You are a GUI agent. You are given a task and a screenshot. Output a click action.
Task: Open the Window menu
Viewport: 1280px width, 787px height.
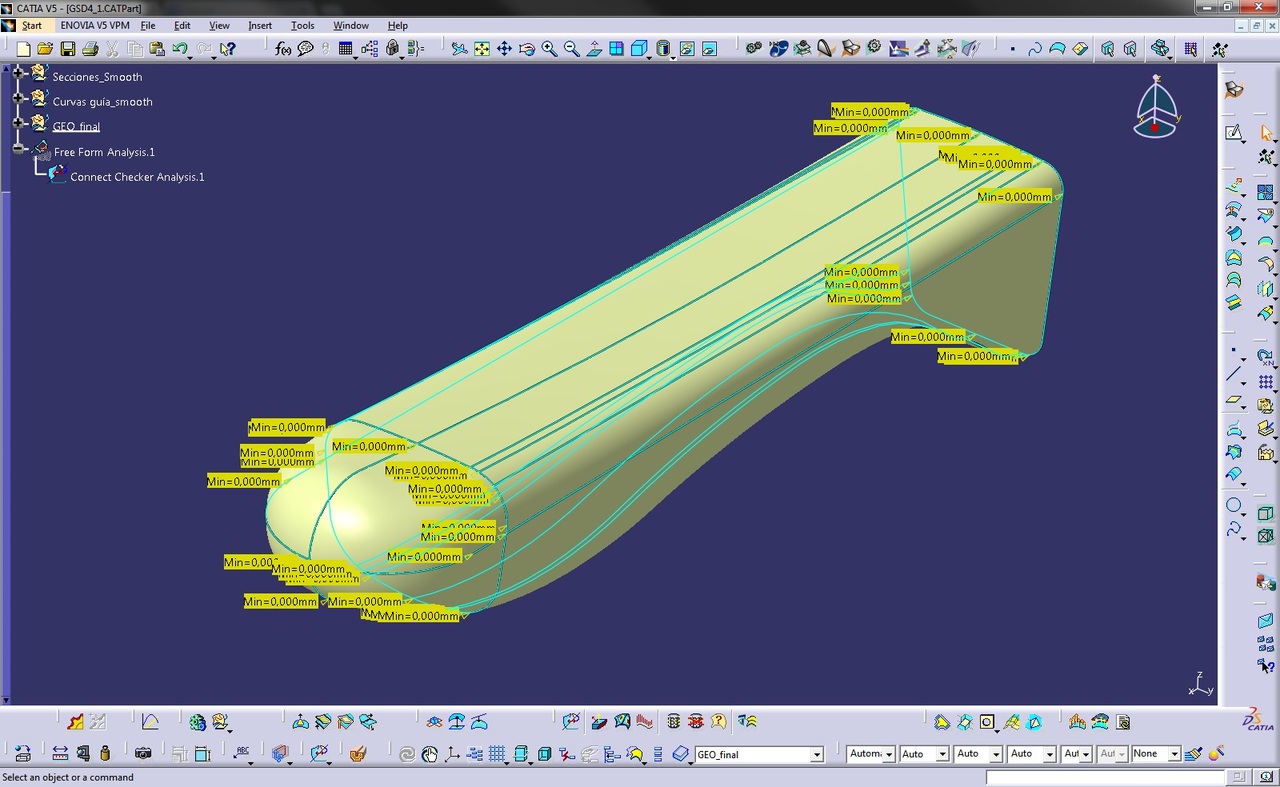coord(351,25)
